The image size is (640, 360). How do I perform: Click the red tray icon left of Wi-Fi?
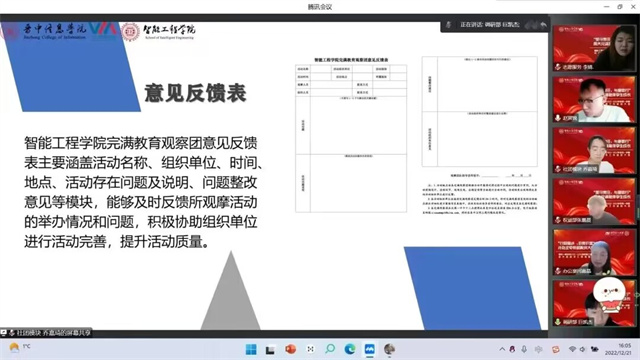(x=556, y=349)
